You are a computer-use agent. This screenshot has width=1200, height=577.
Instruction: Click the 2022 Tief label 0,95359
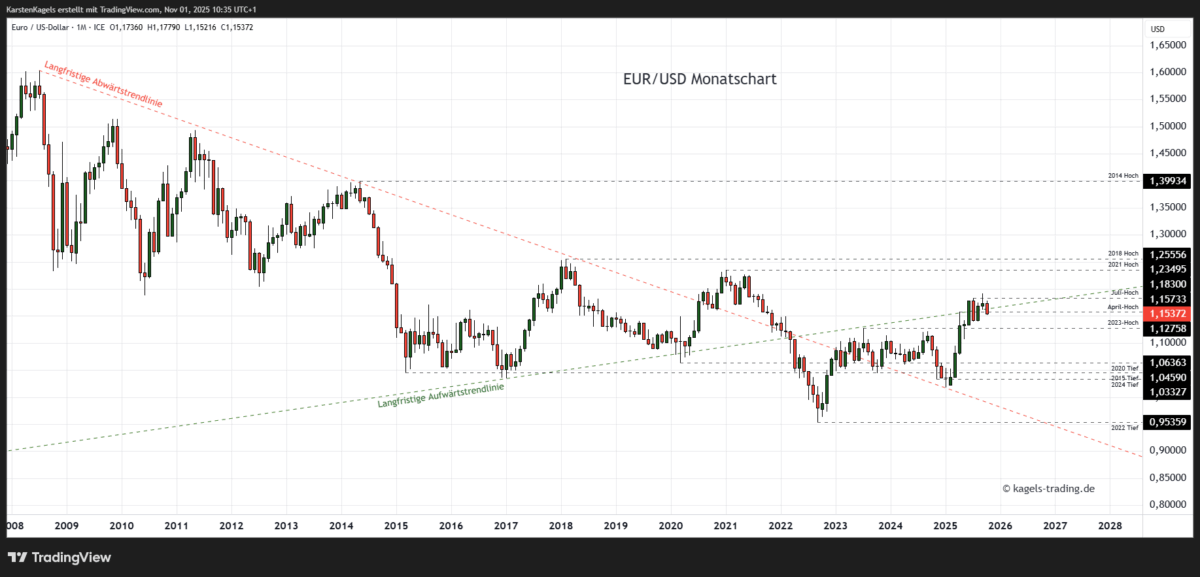[1166, 424]
